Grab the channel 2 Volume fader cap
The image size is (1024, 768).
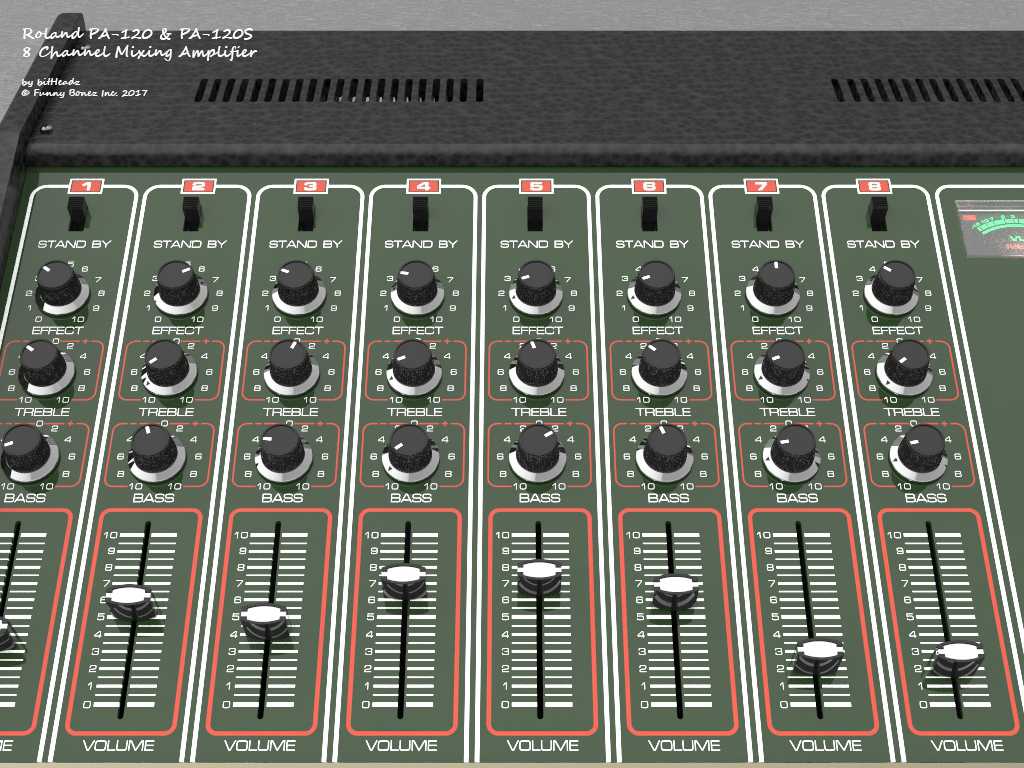[x=131, y=601]
